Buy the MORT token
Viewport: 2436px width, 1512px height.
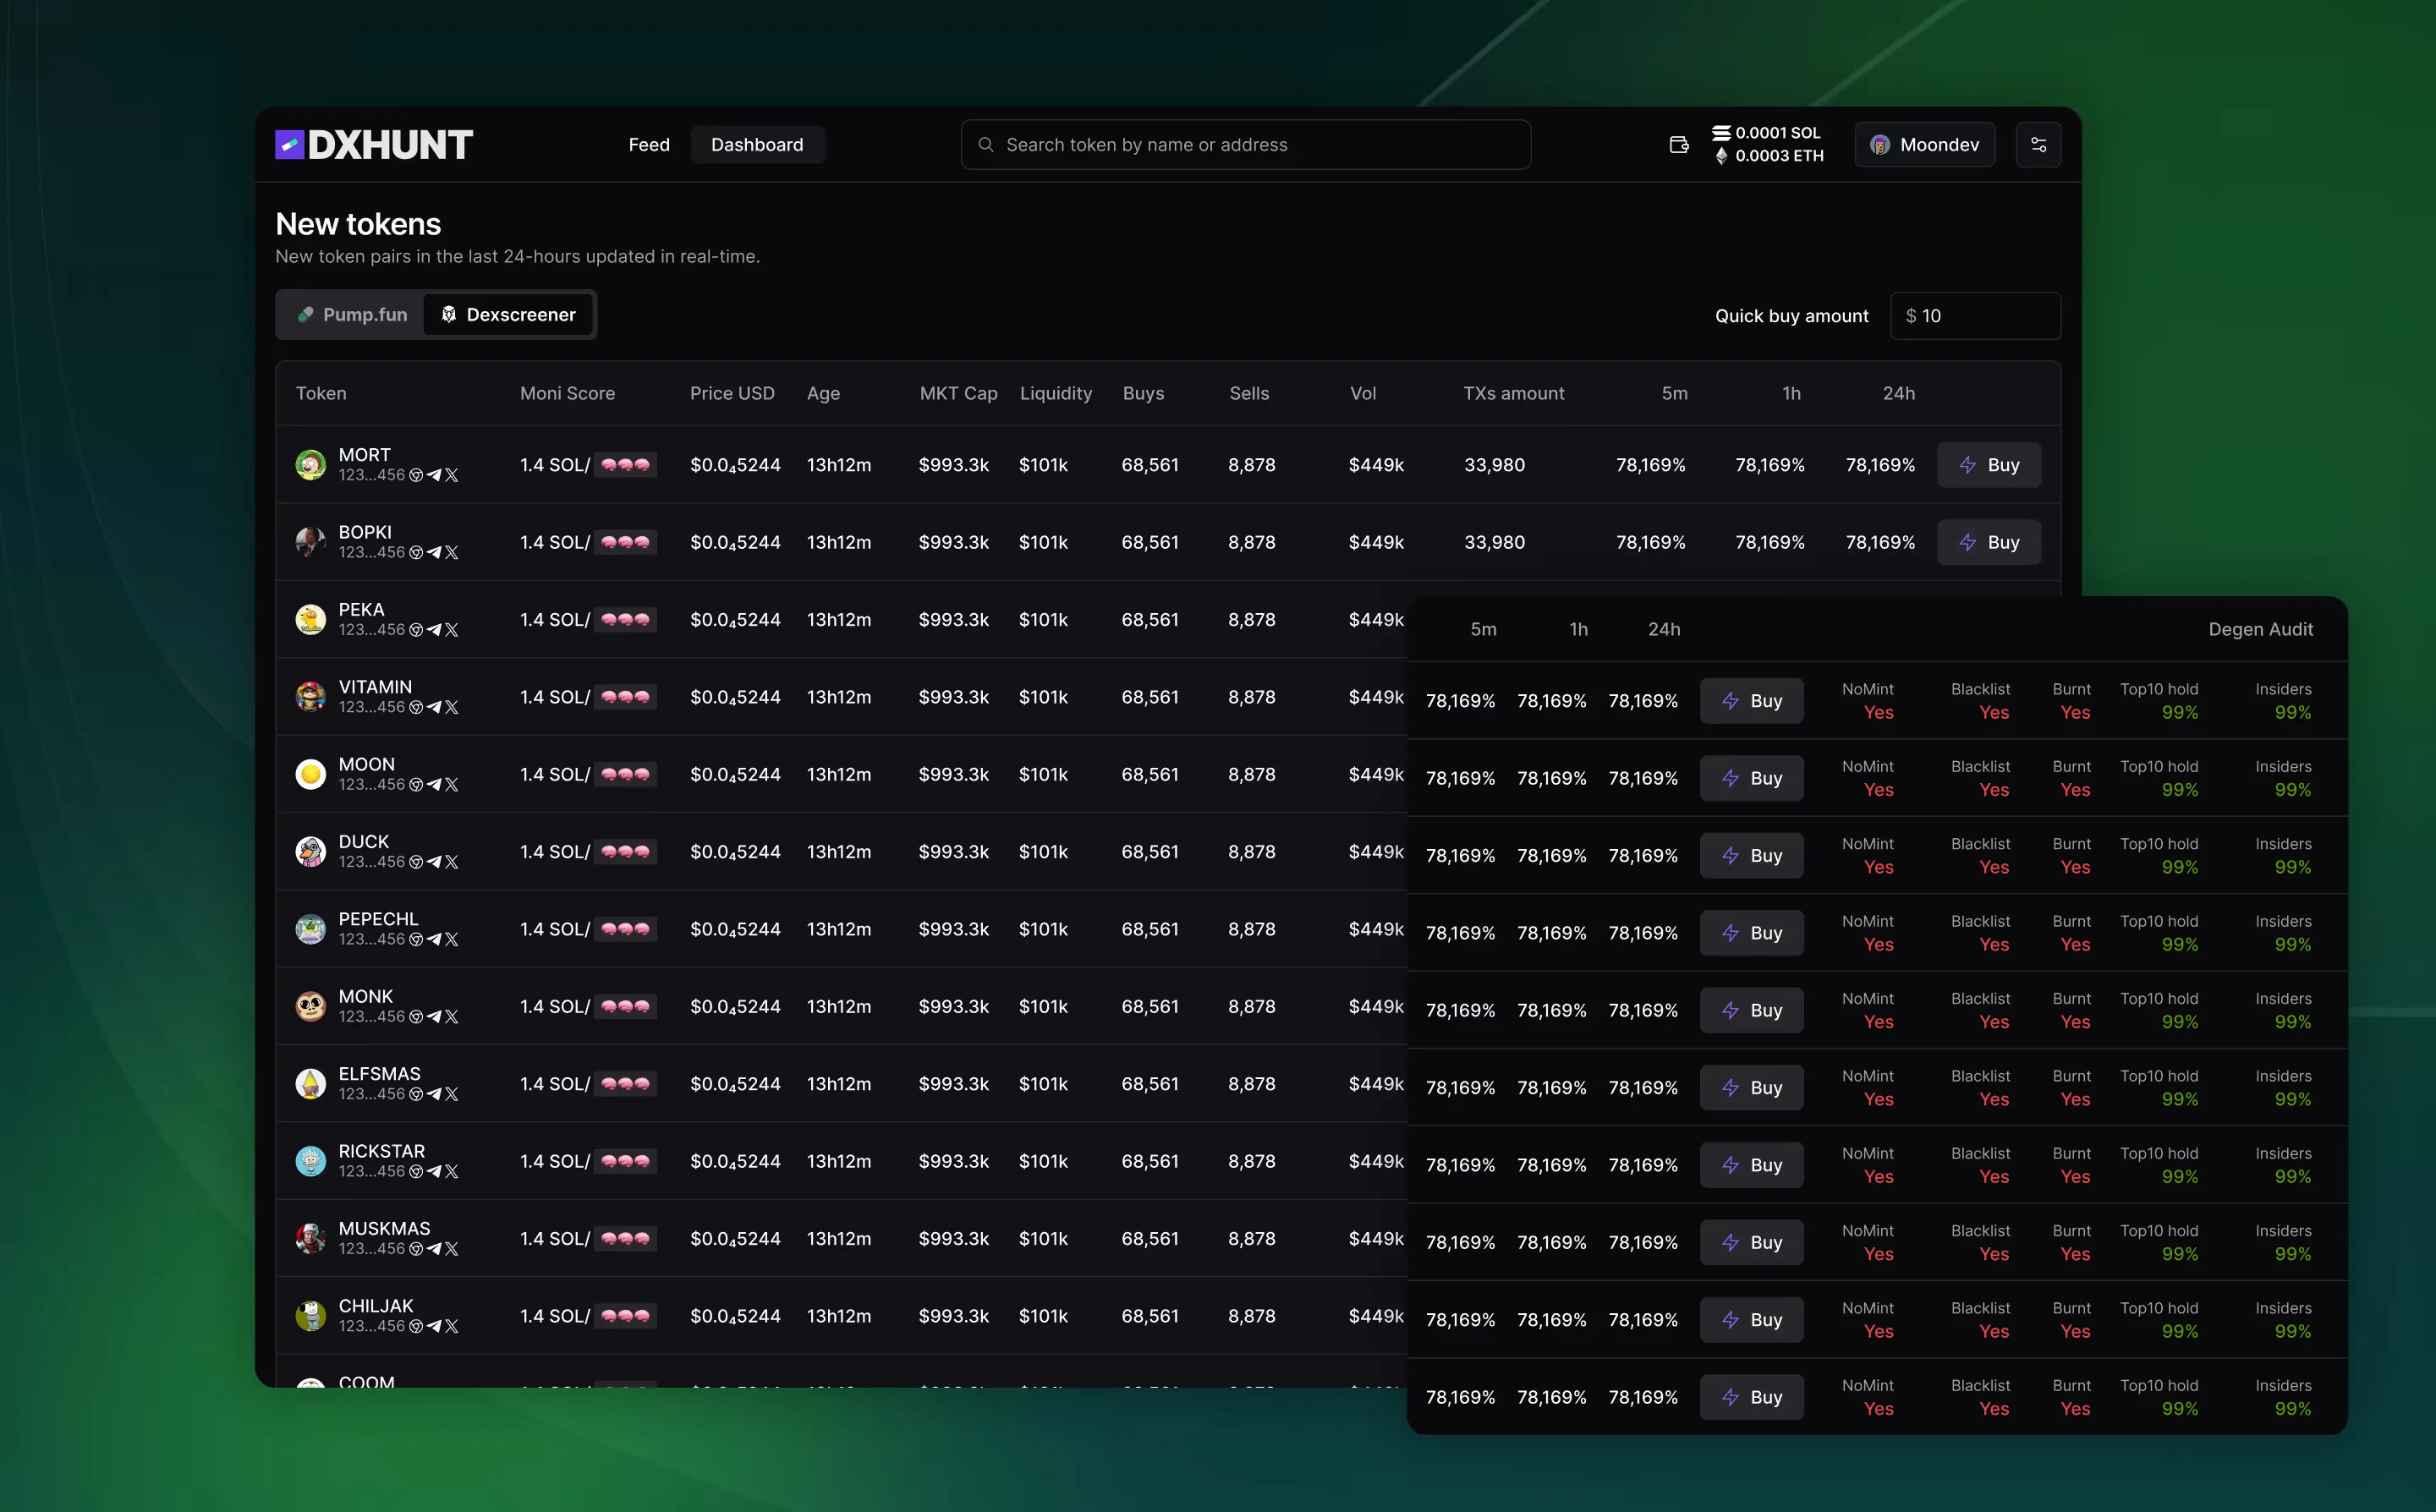coord(1989,465)
